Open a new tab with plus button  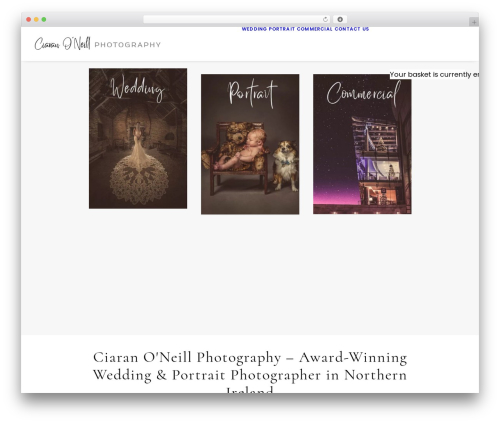click(474, 22)
